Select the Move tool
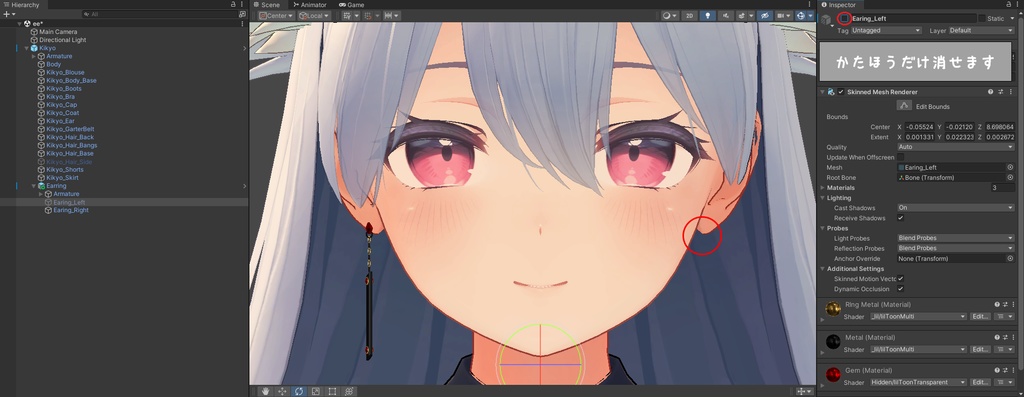1024x397 pixels. (x=282, y=391)
